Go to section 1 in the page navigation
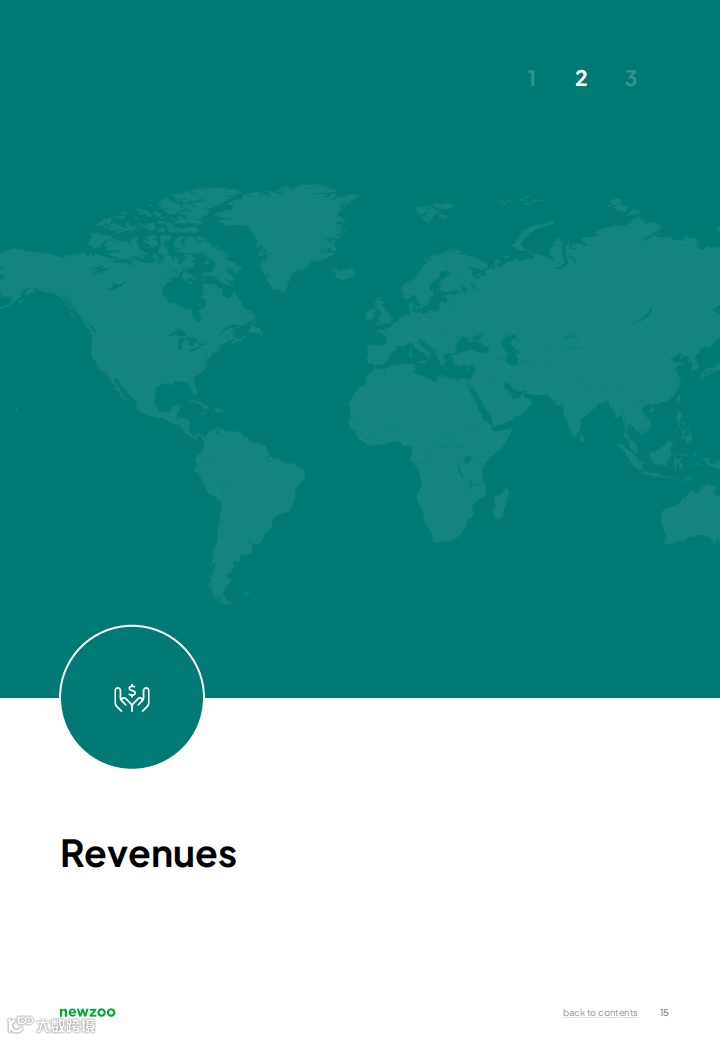 (532, 78)
